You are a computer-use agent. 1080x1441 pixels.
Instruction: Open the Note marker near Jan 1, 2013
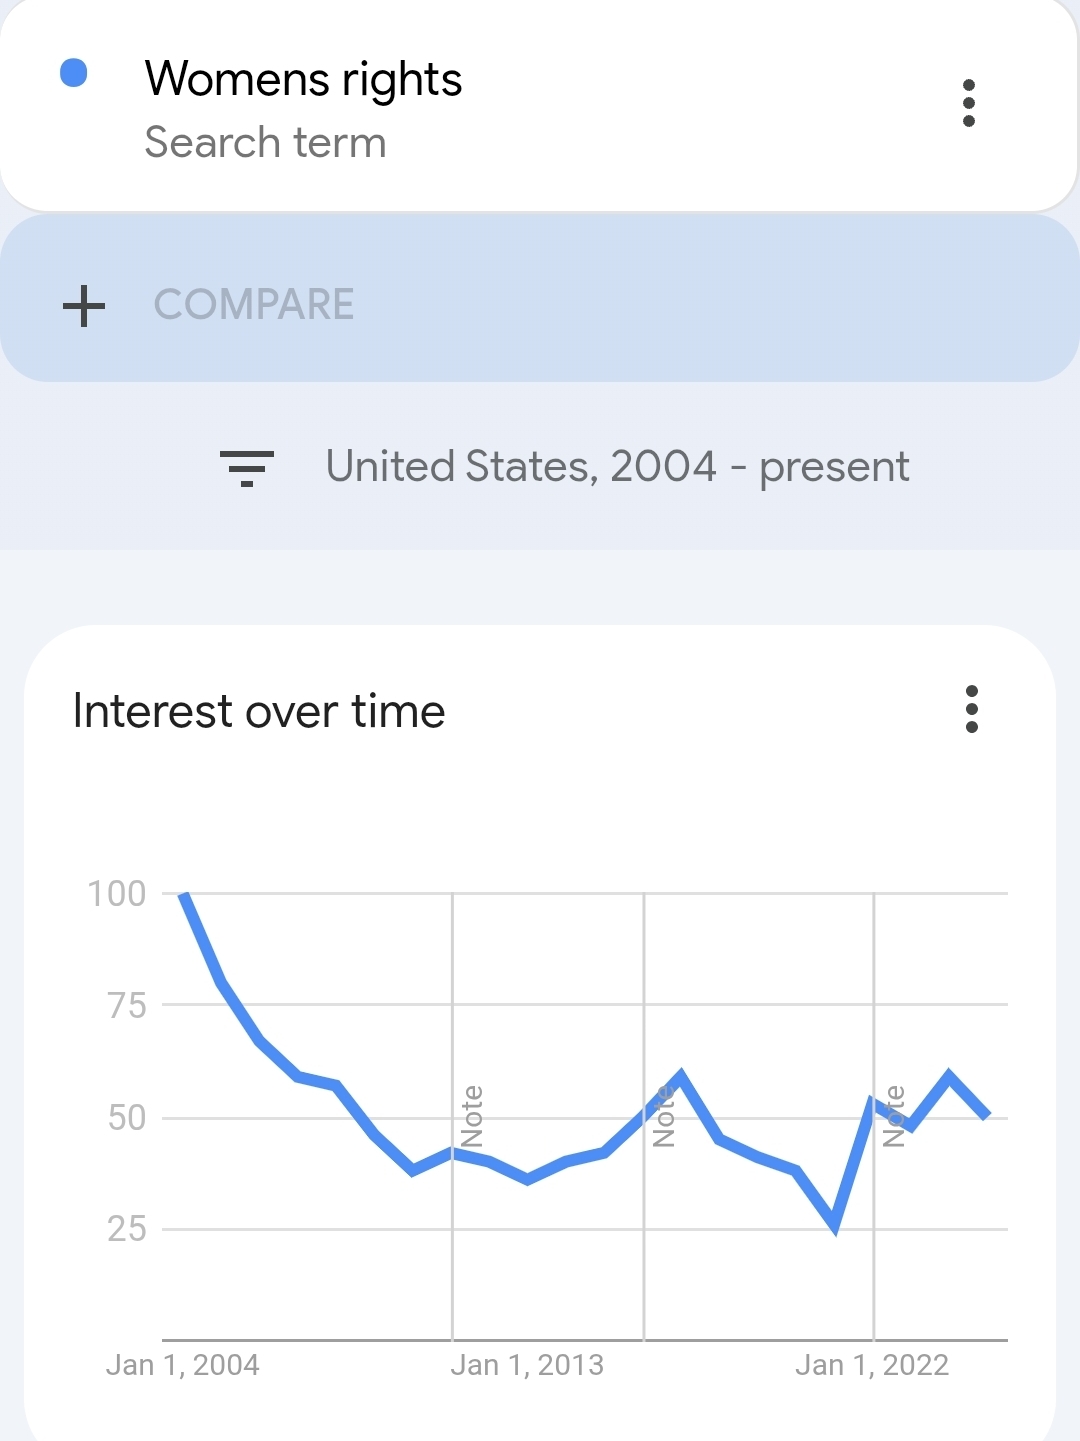[472, 1116]
